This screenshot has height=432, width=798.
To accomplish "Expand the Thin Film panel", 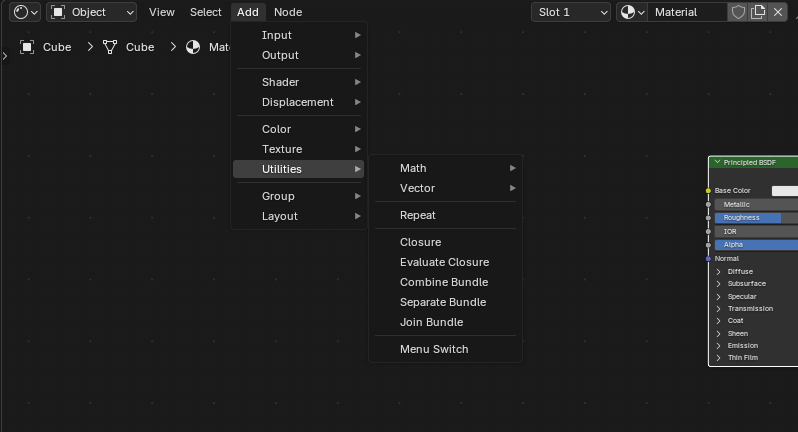I will point(718,358).
